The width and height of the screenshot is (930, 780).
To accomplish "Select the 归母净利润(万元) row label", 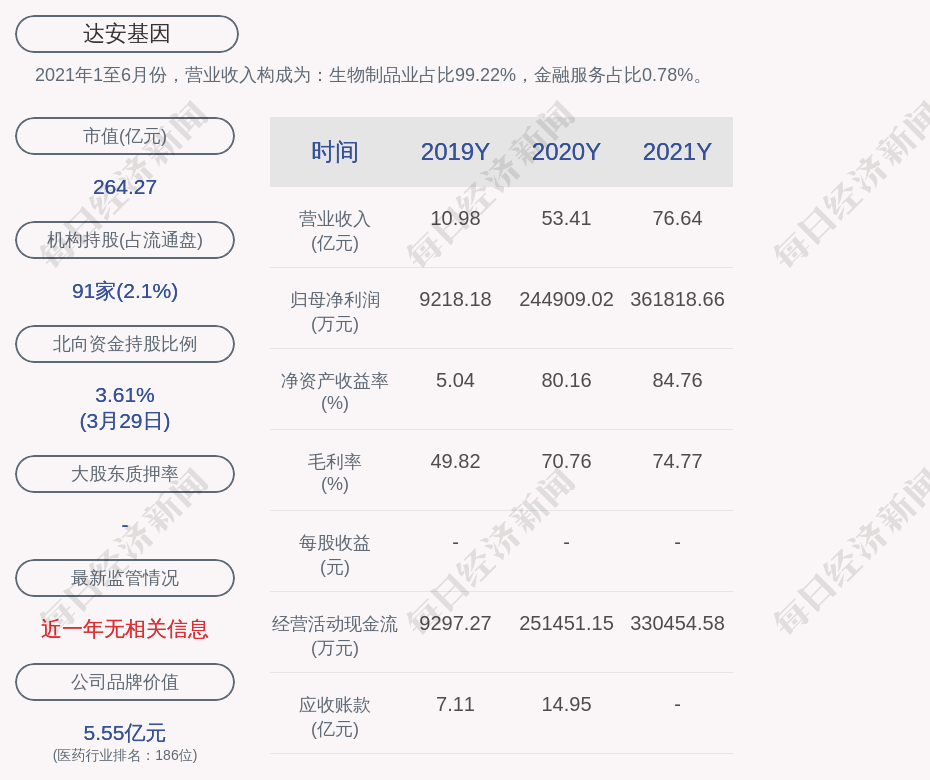I will coord(335,311).
